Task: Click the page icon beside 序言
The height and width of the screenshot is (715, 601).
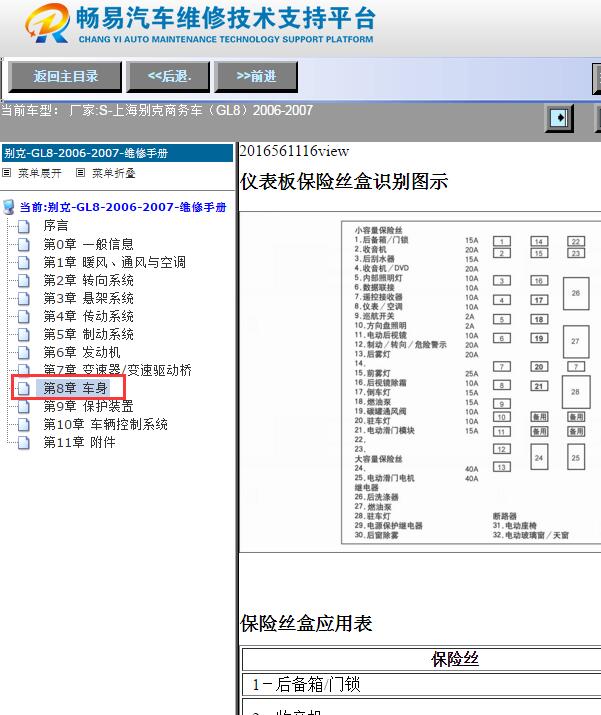Action: (x=24, y=226)
